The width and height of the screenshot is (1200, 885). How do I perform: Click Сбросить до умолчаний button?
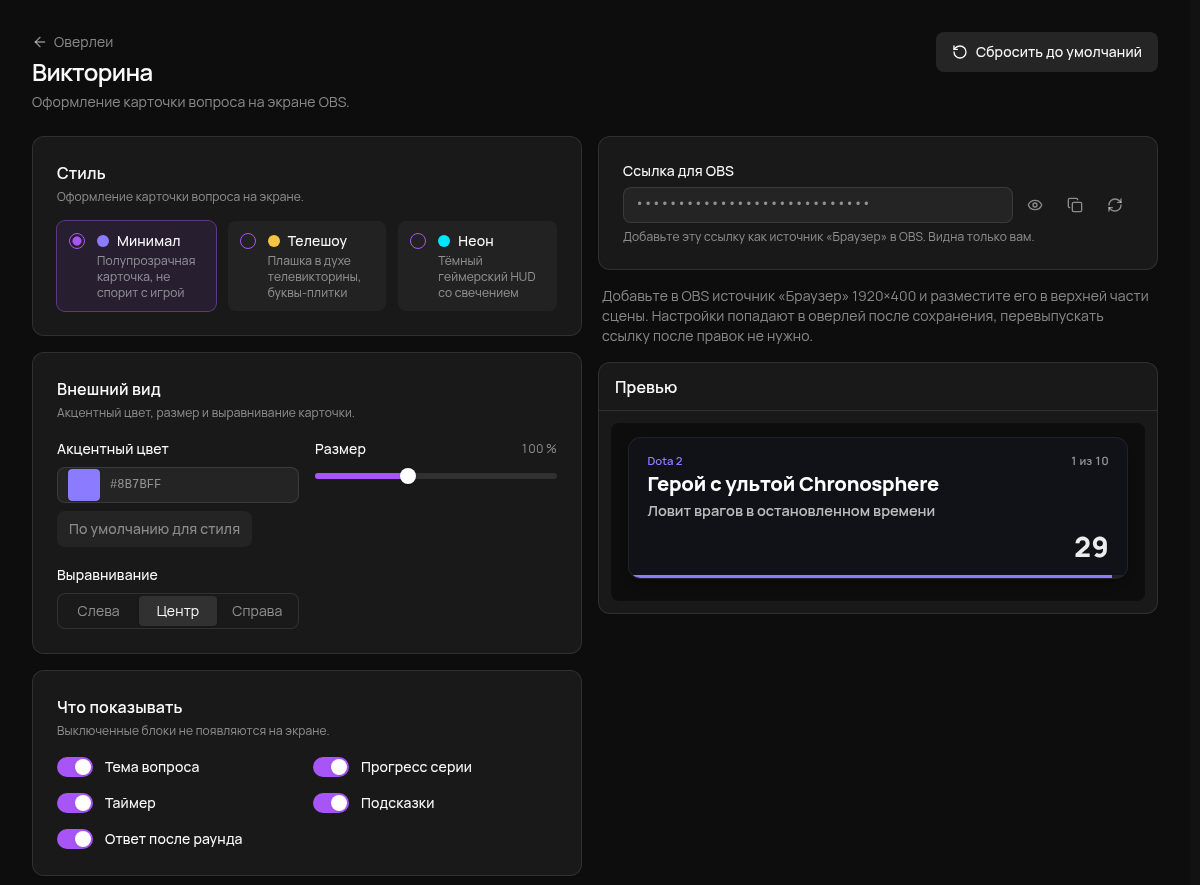click(x=1047, y=52)
